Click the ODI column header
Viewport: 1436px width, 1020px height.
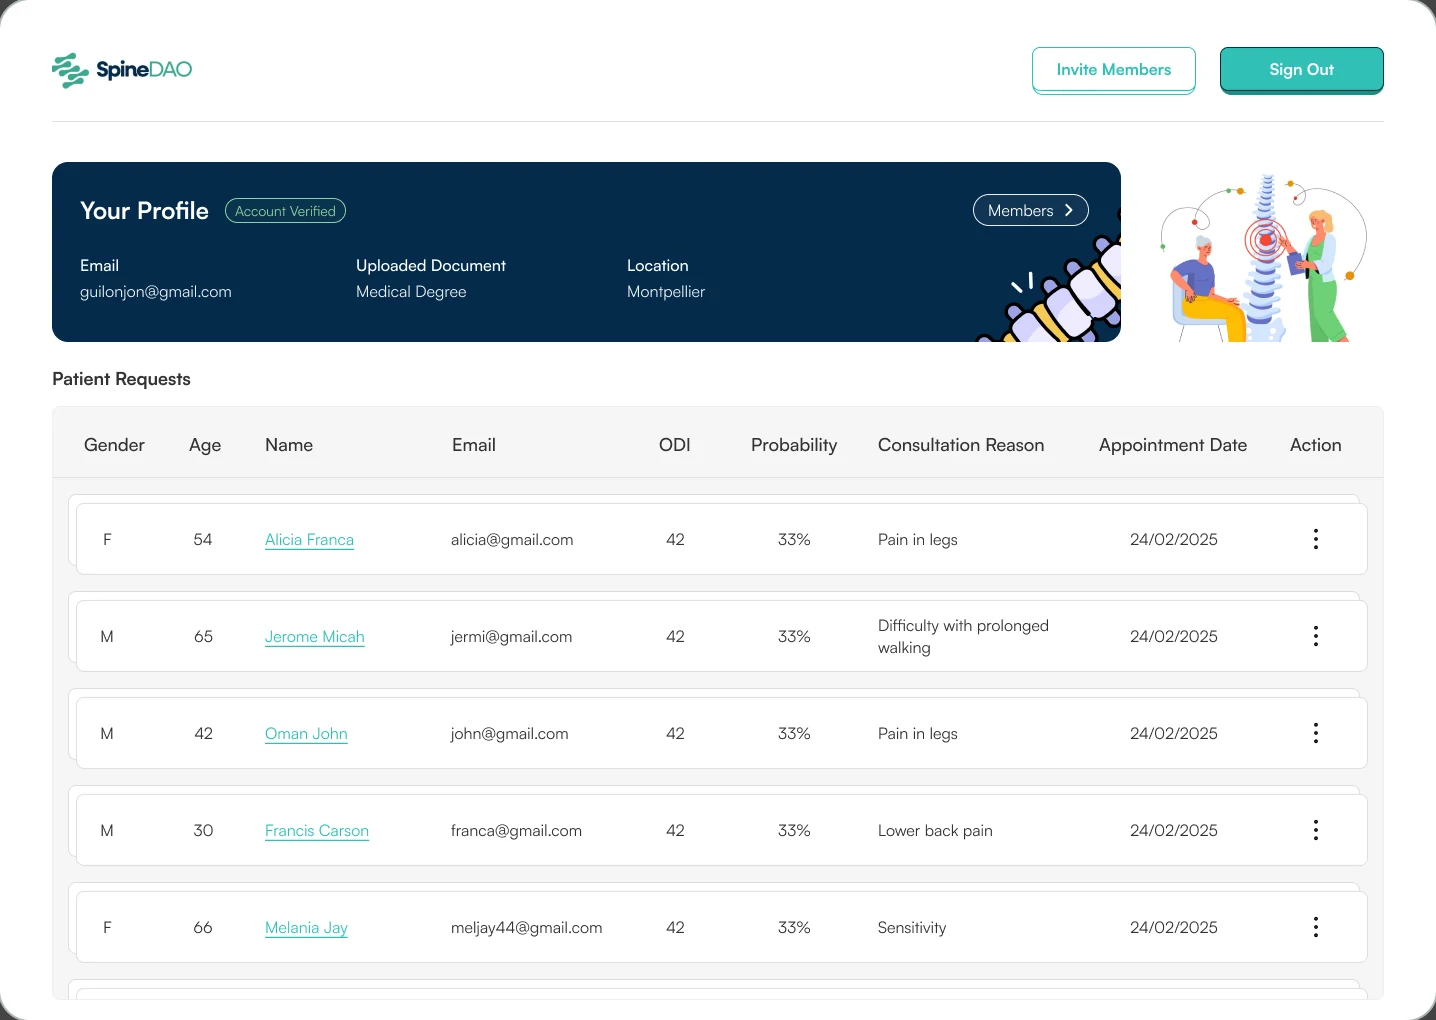(674, 445)
